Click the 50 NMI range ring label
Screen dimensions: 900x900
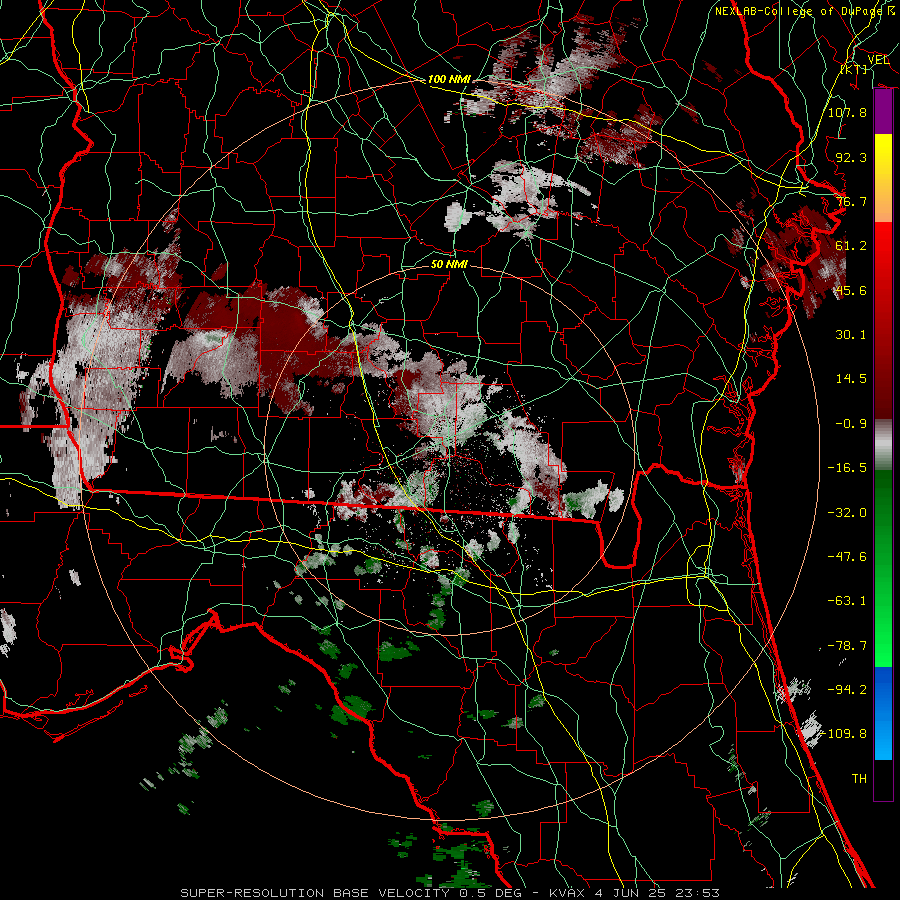coord(449,264)
